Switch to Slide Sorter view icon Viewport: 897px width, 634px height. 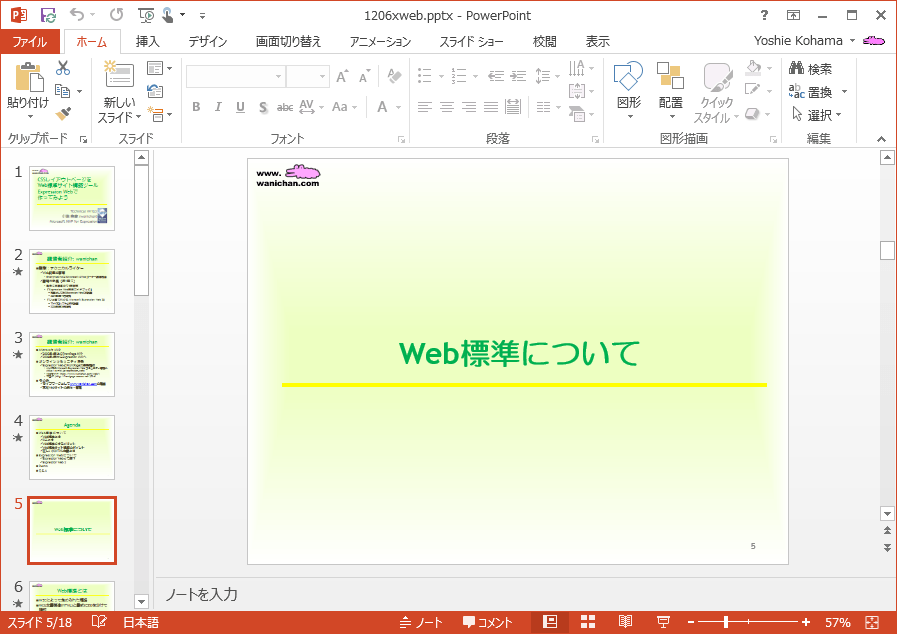click(588, 622)
